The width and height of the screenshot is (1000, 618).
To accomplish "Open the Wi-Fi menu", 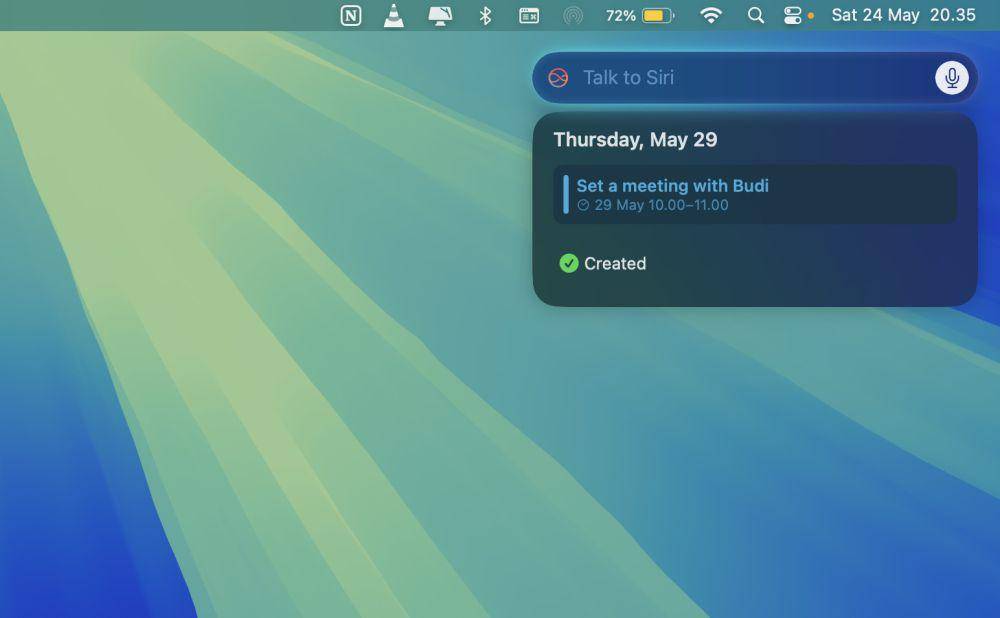I will point(711,15).
